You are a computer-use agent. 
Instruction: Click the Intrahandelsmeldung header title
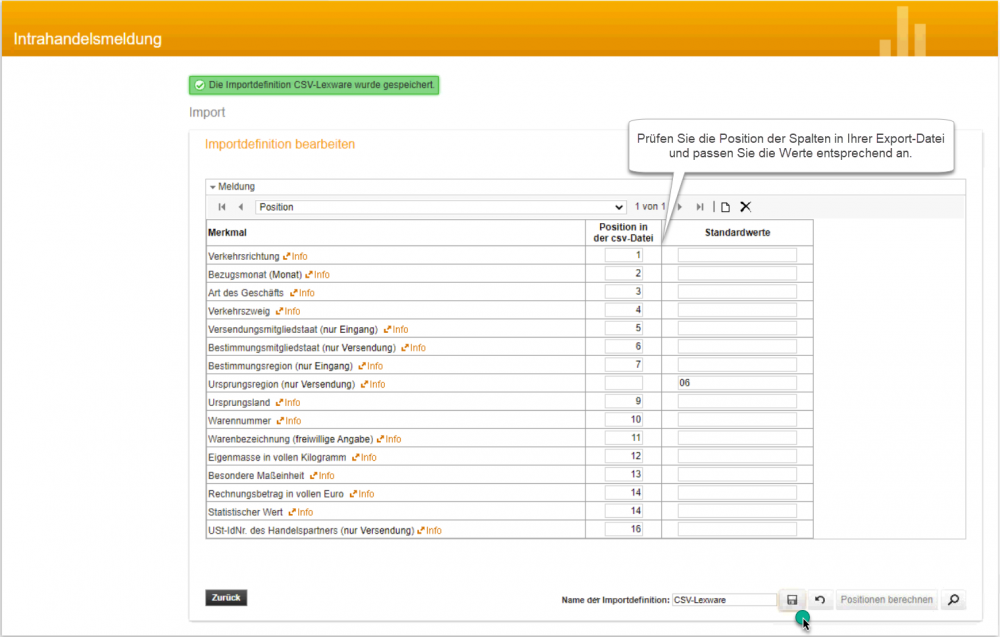[x=88, y=39]
